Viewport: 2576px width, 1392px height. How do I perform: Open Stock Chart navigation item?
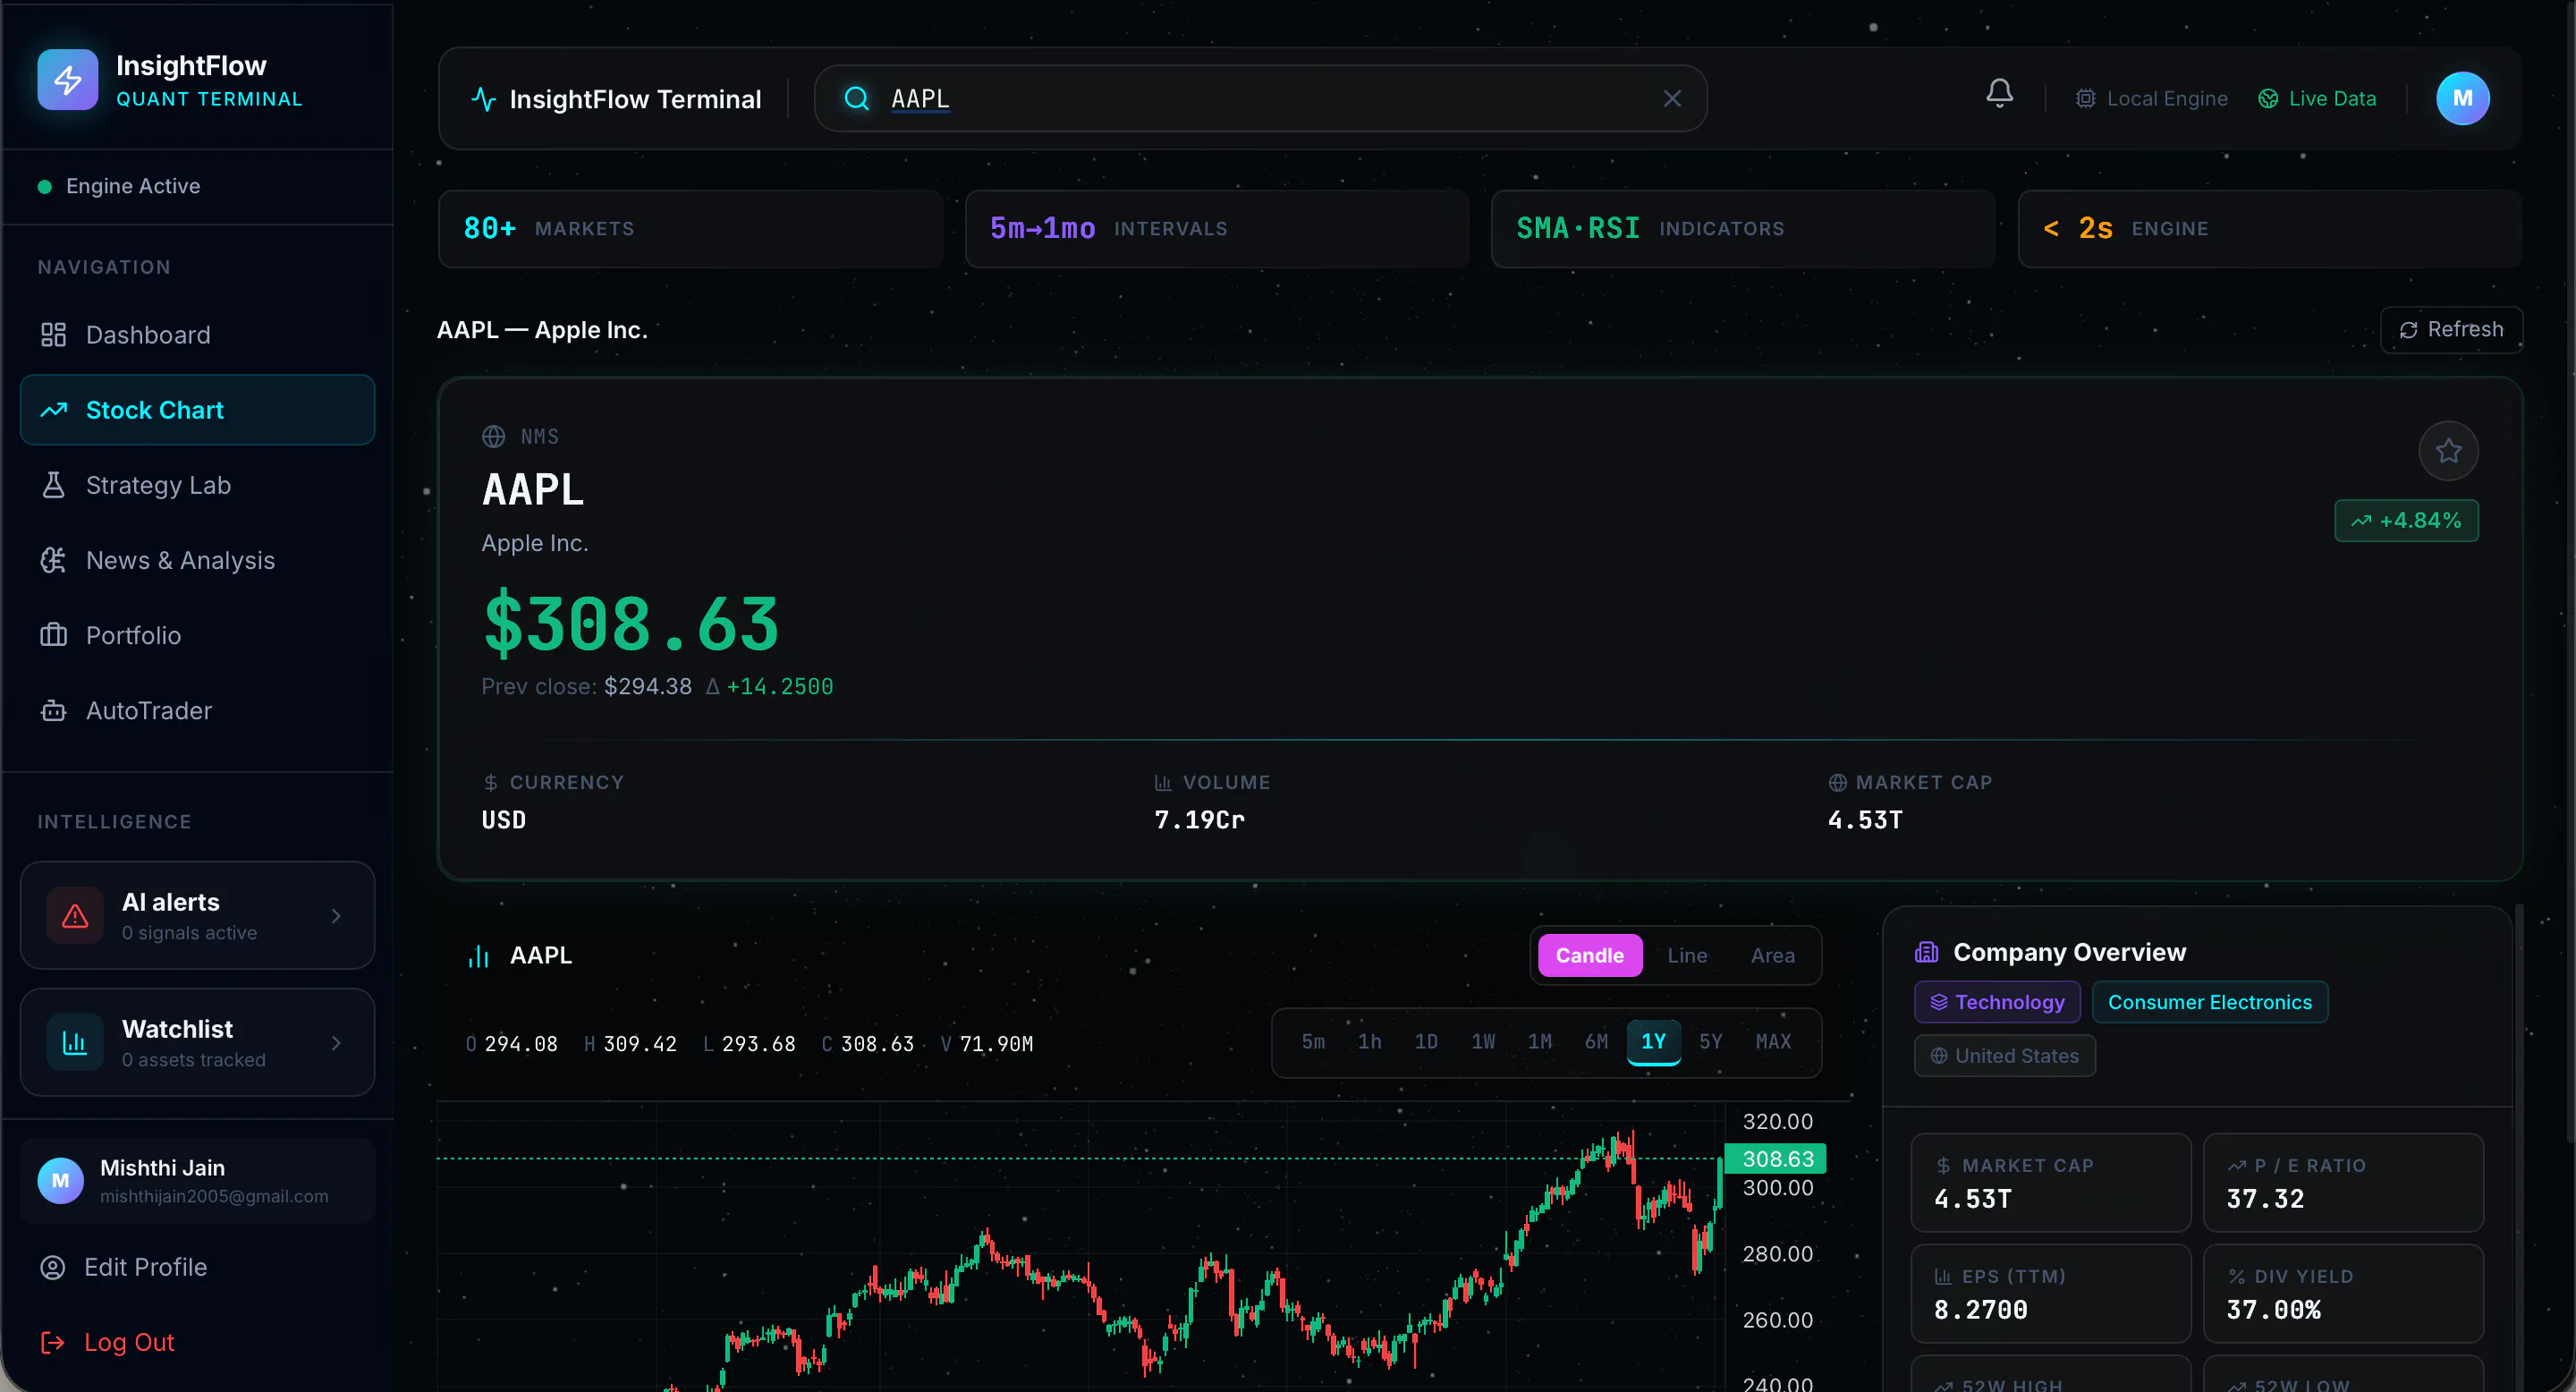tap(197, 410)
